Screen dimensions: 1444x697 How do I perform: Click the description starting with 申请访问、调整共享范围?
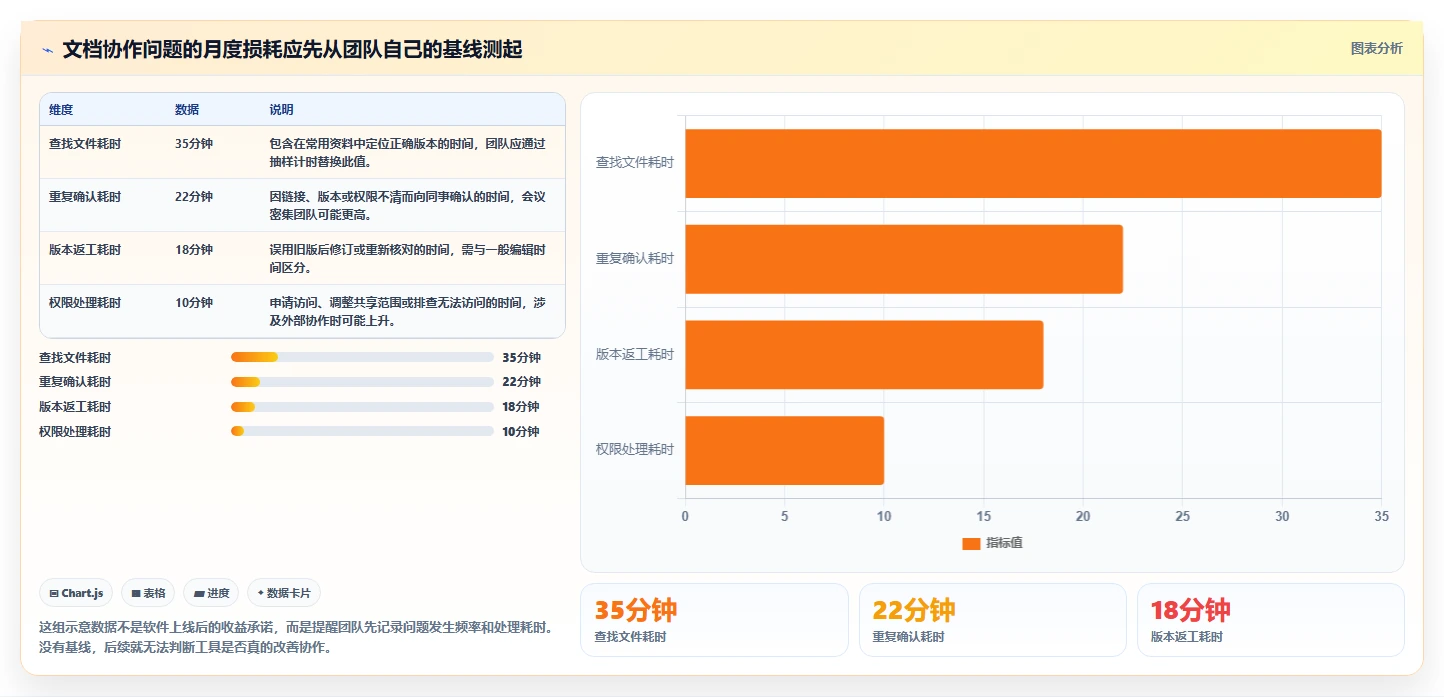[x=408, y=312]
